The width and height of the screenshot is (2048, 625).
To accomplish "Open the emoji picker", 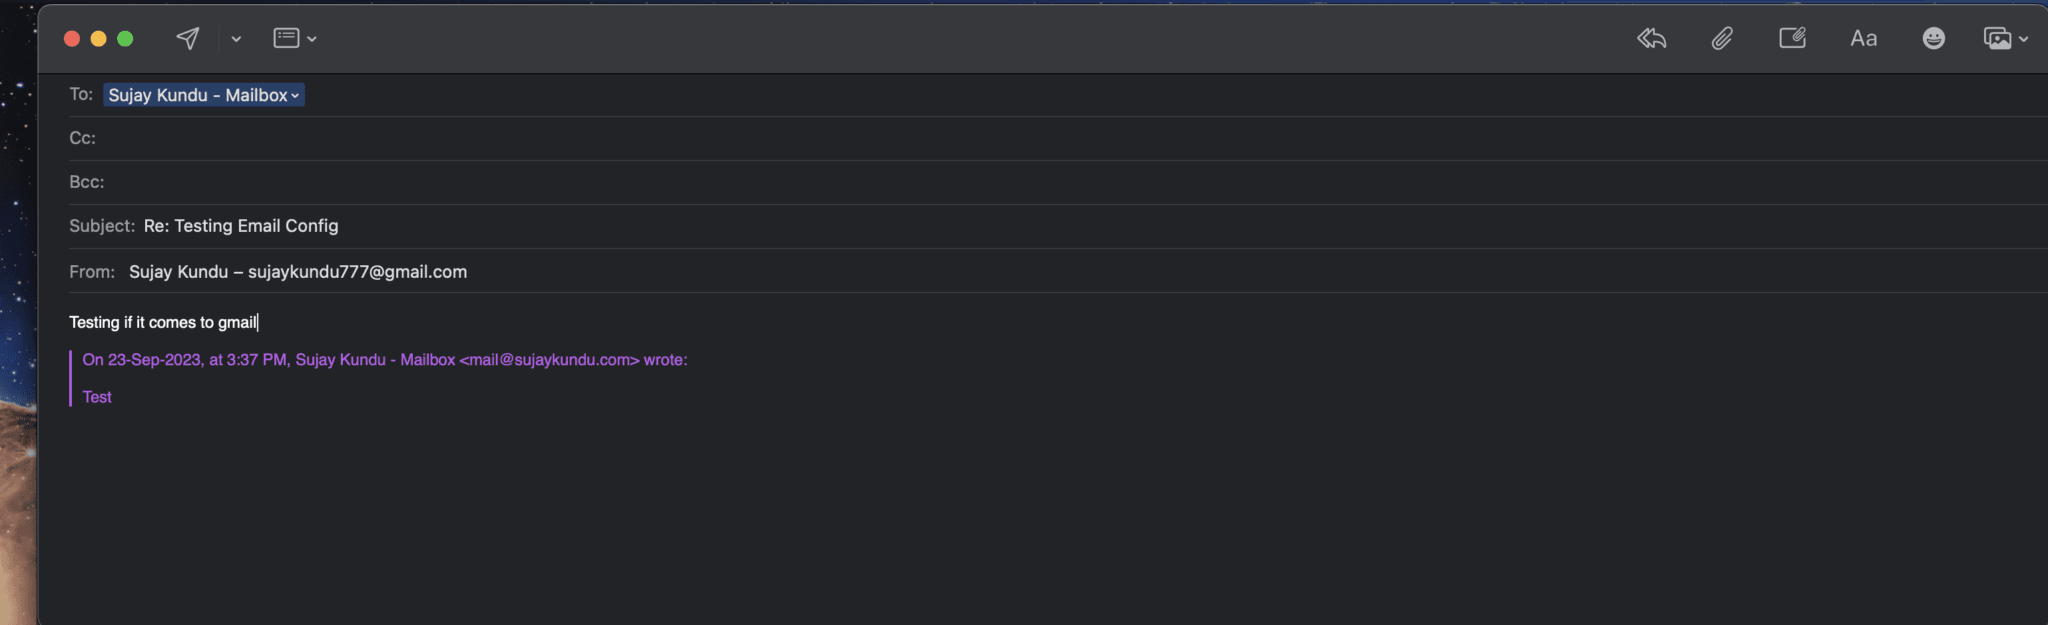I will click(x=1933, y=38).
